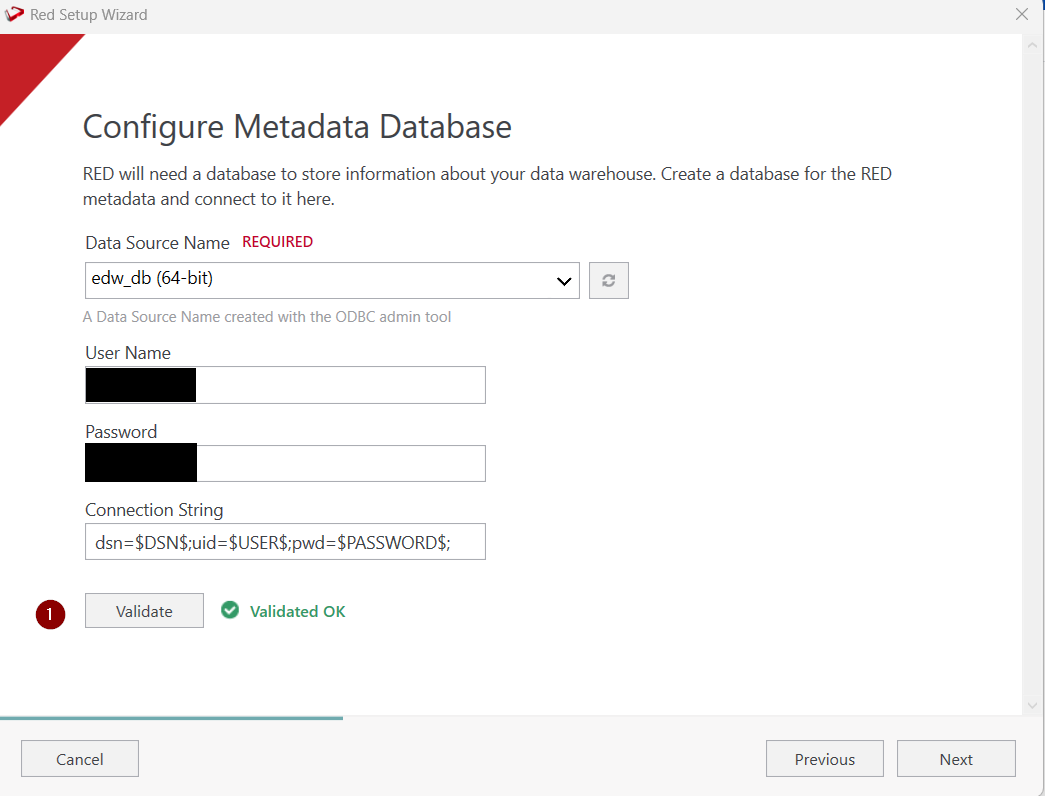Click the wizard progress bar
The image size is (1045, 796).
(171, 718)
